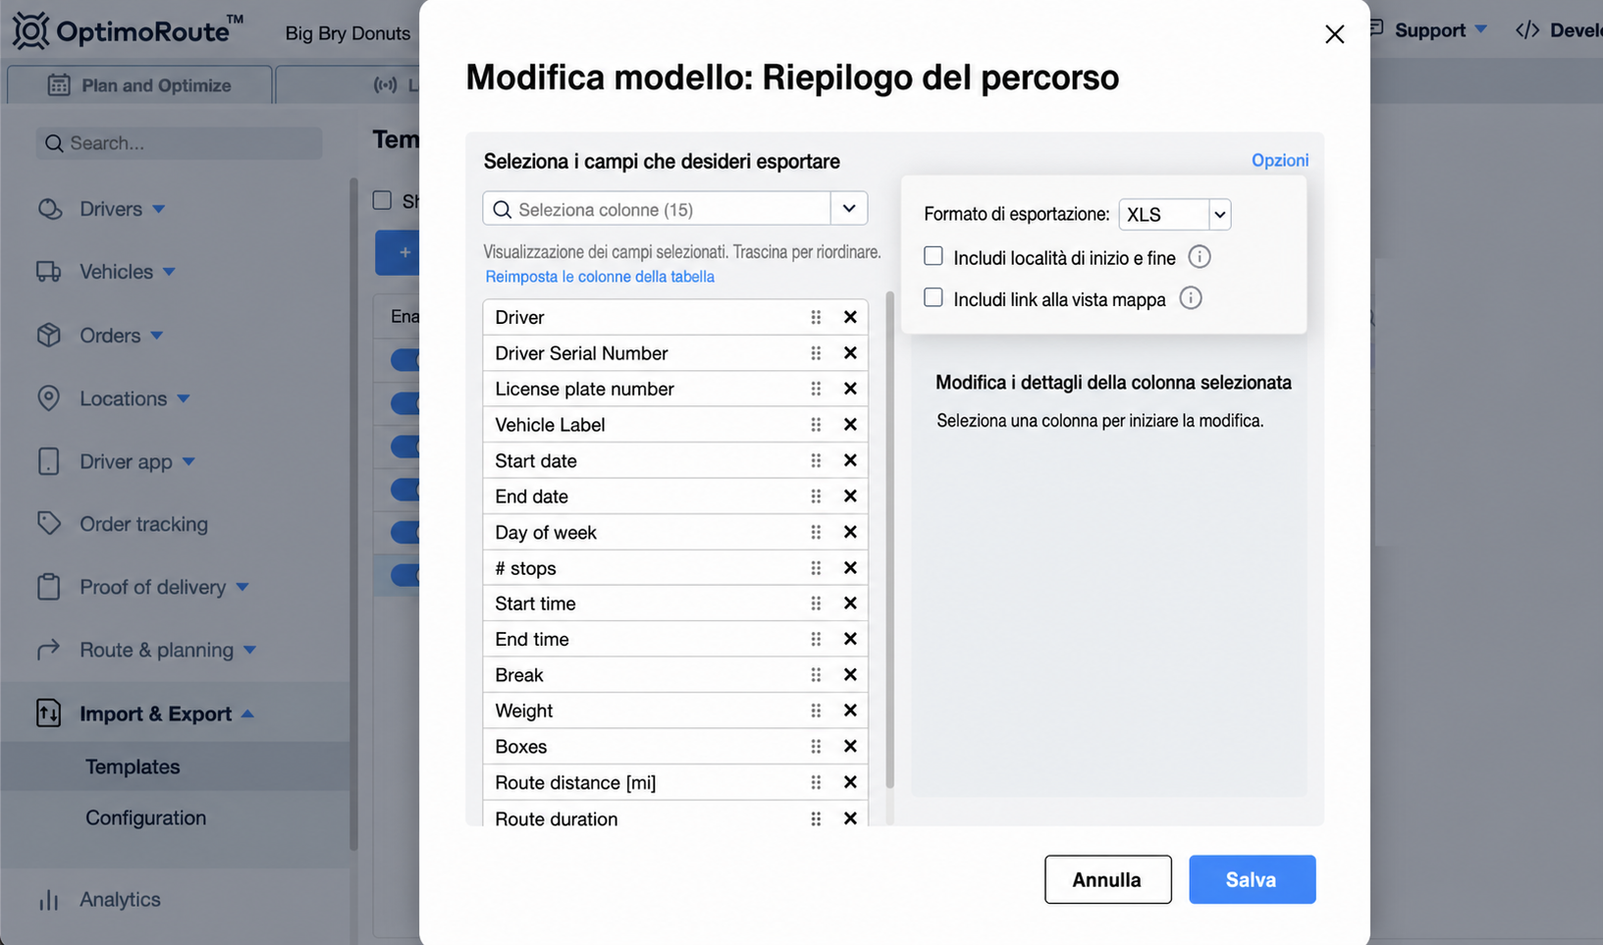
Task: Remove the Start time column
Action: 850,603
